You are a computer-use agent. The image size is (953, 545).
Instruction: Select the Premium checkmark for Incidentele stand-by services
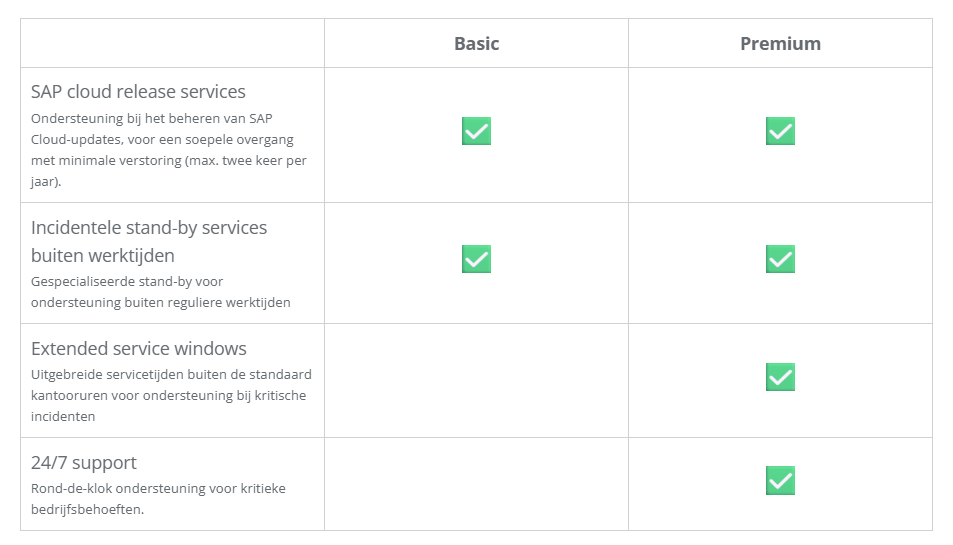780,259
